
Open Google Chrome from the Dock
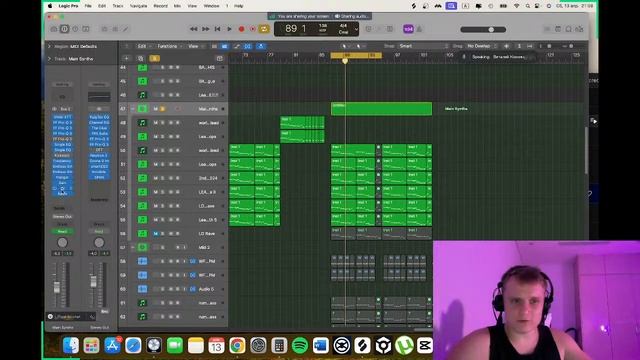[237, 346]
